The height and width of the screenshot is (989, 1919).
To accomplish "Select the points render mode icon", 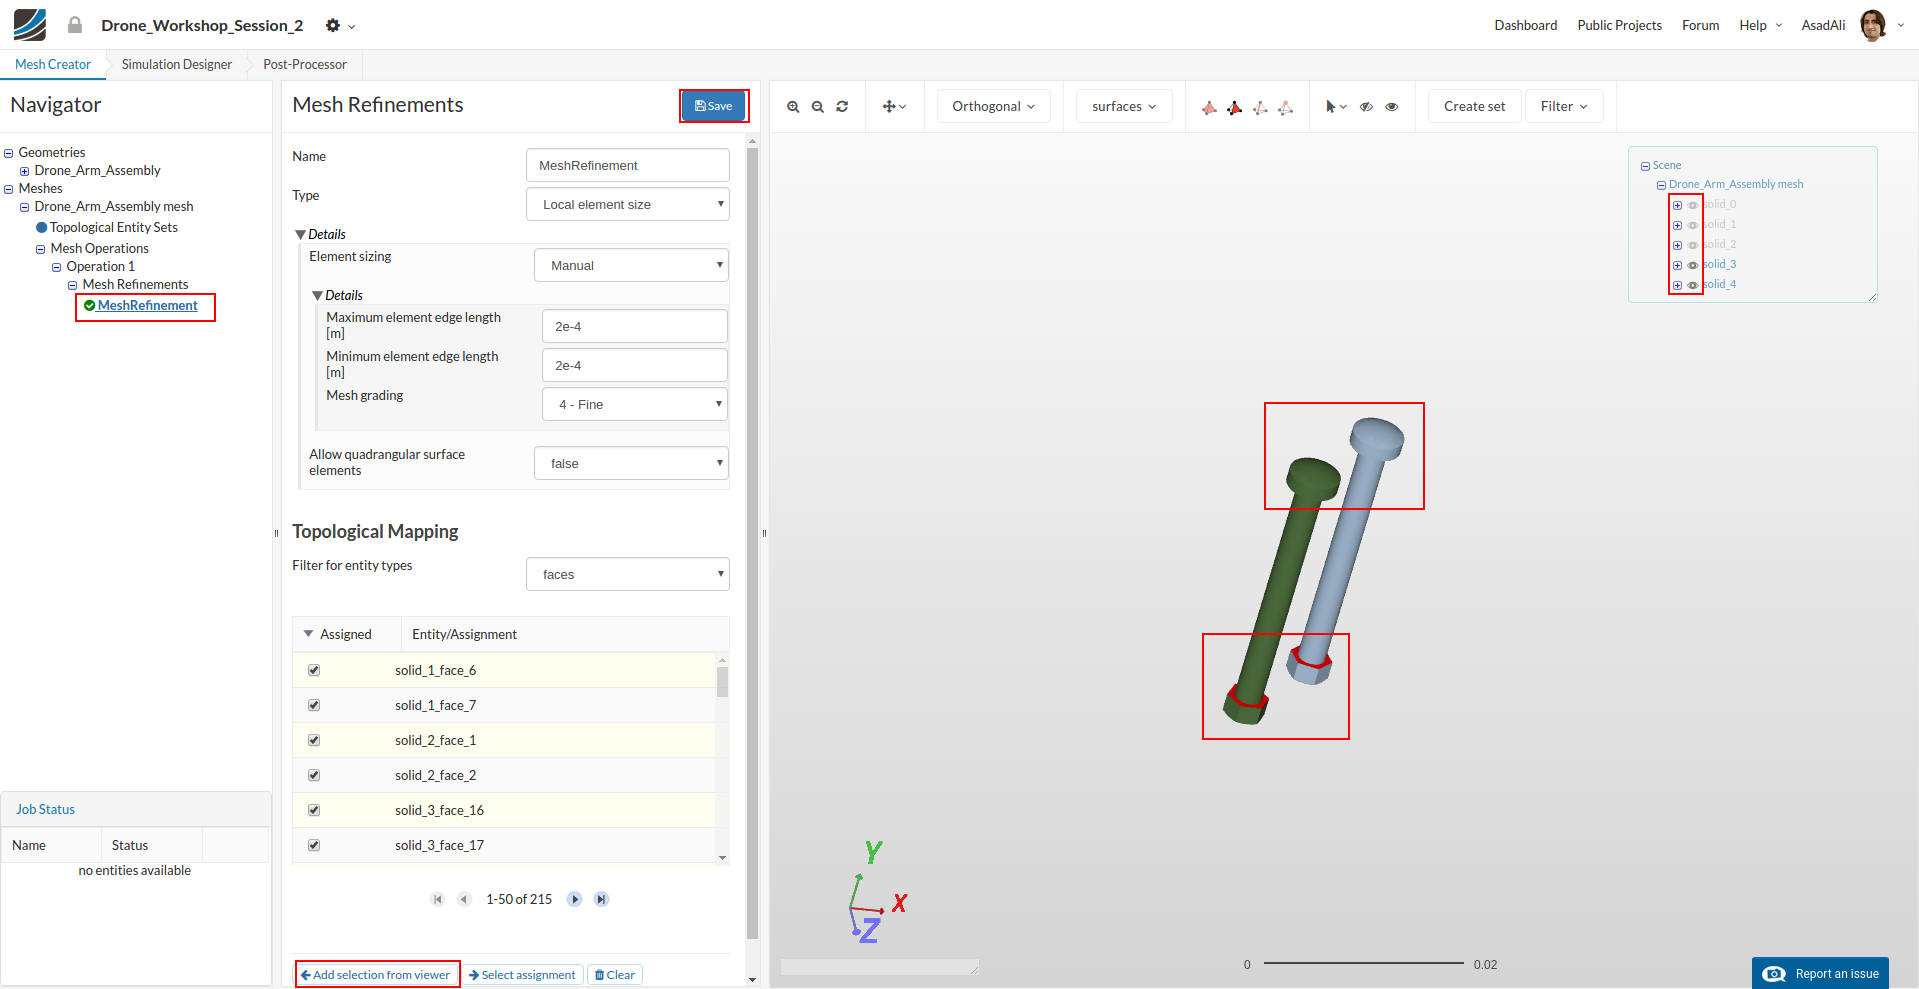I will click(1286, 107).
